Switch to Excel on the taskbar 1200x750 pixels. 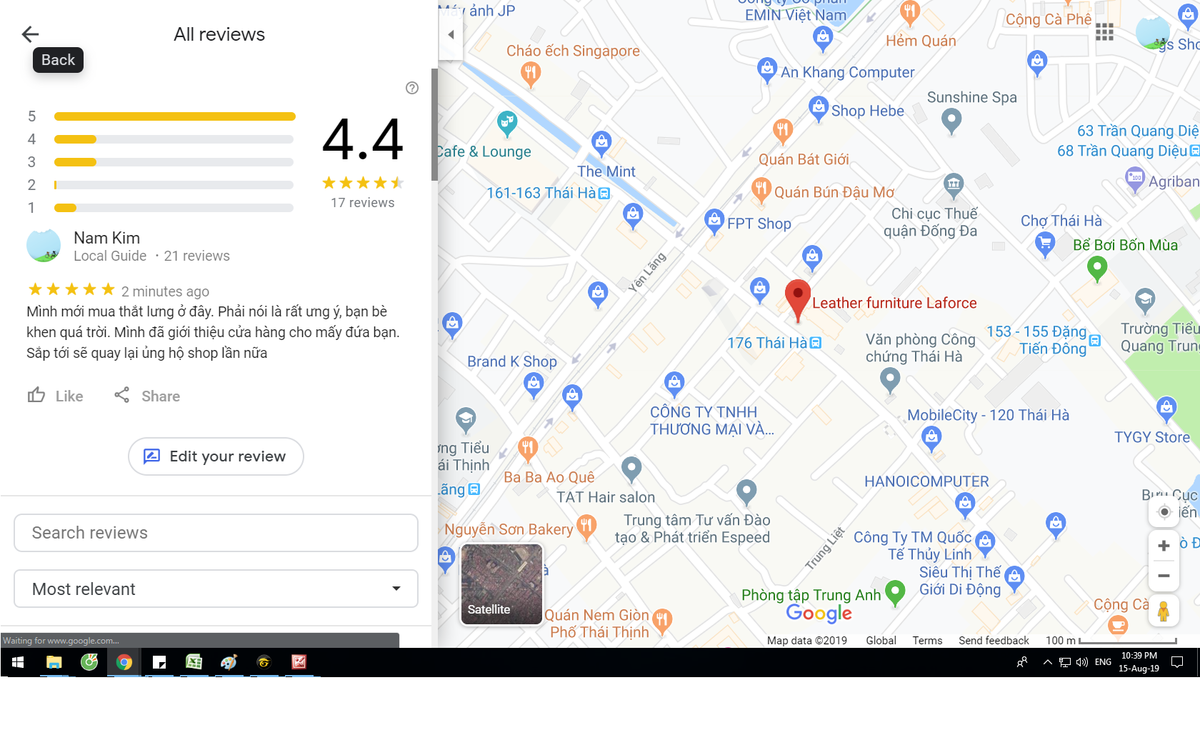pos(194,662)
